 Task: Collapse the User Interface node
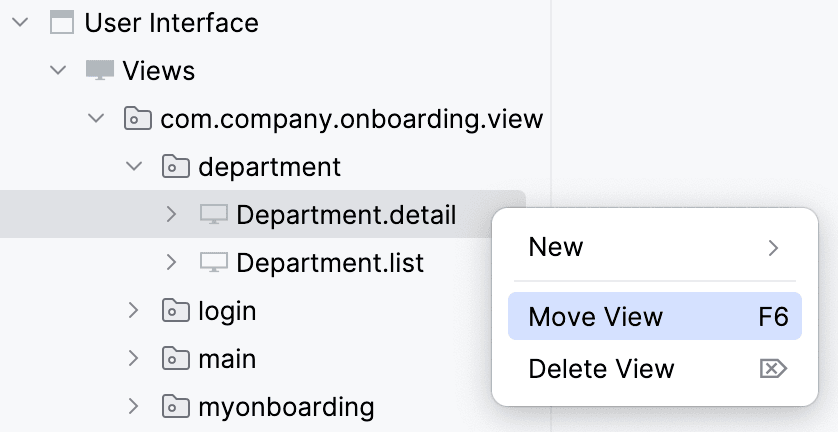pos(20,22)
